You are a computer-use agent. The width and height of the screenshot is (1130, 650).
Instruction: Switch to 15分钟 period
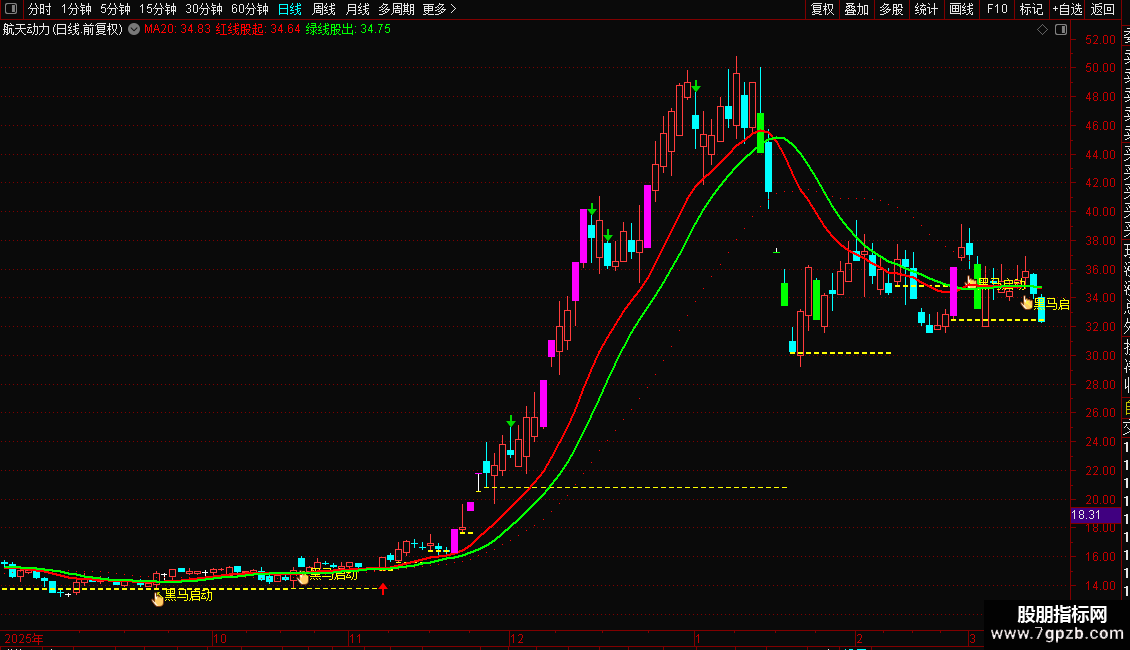(158, 9)
